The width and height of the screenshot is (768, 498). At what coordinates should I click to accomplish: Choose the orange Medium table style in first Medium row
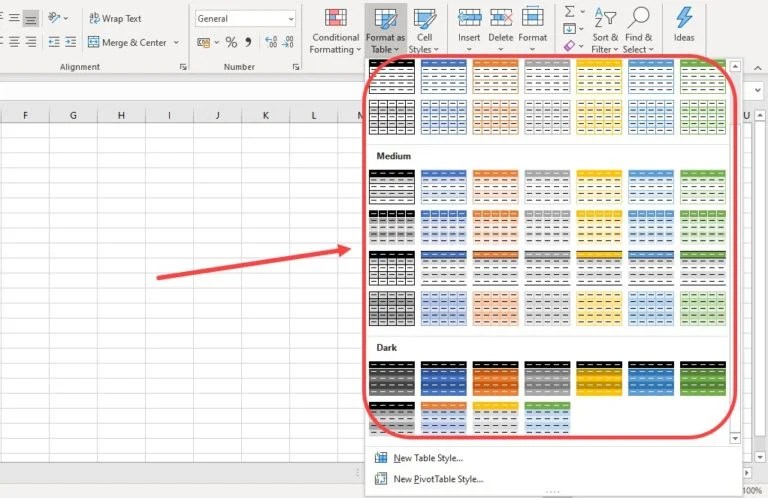click(495, 187)
